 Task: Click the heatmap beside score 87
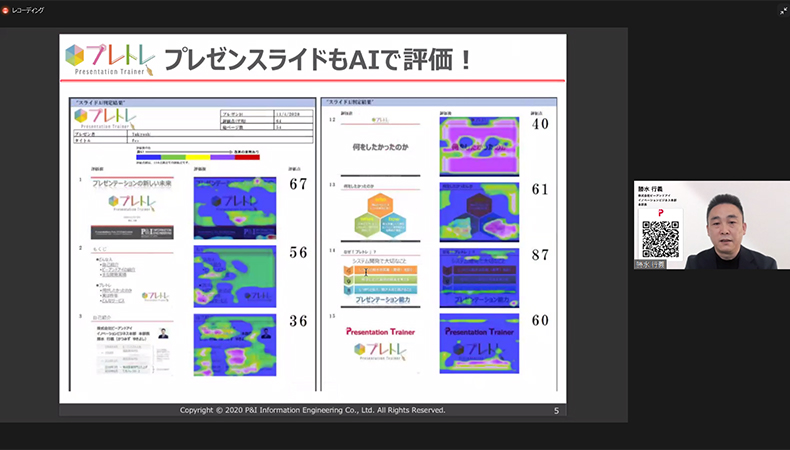479,278
